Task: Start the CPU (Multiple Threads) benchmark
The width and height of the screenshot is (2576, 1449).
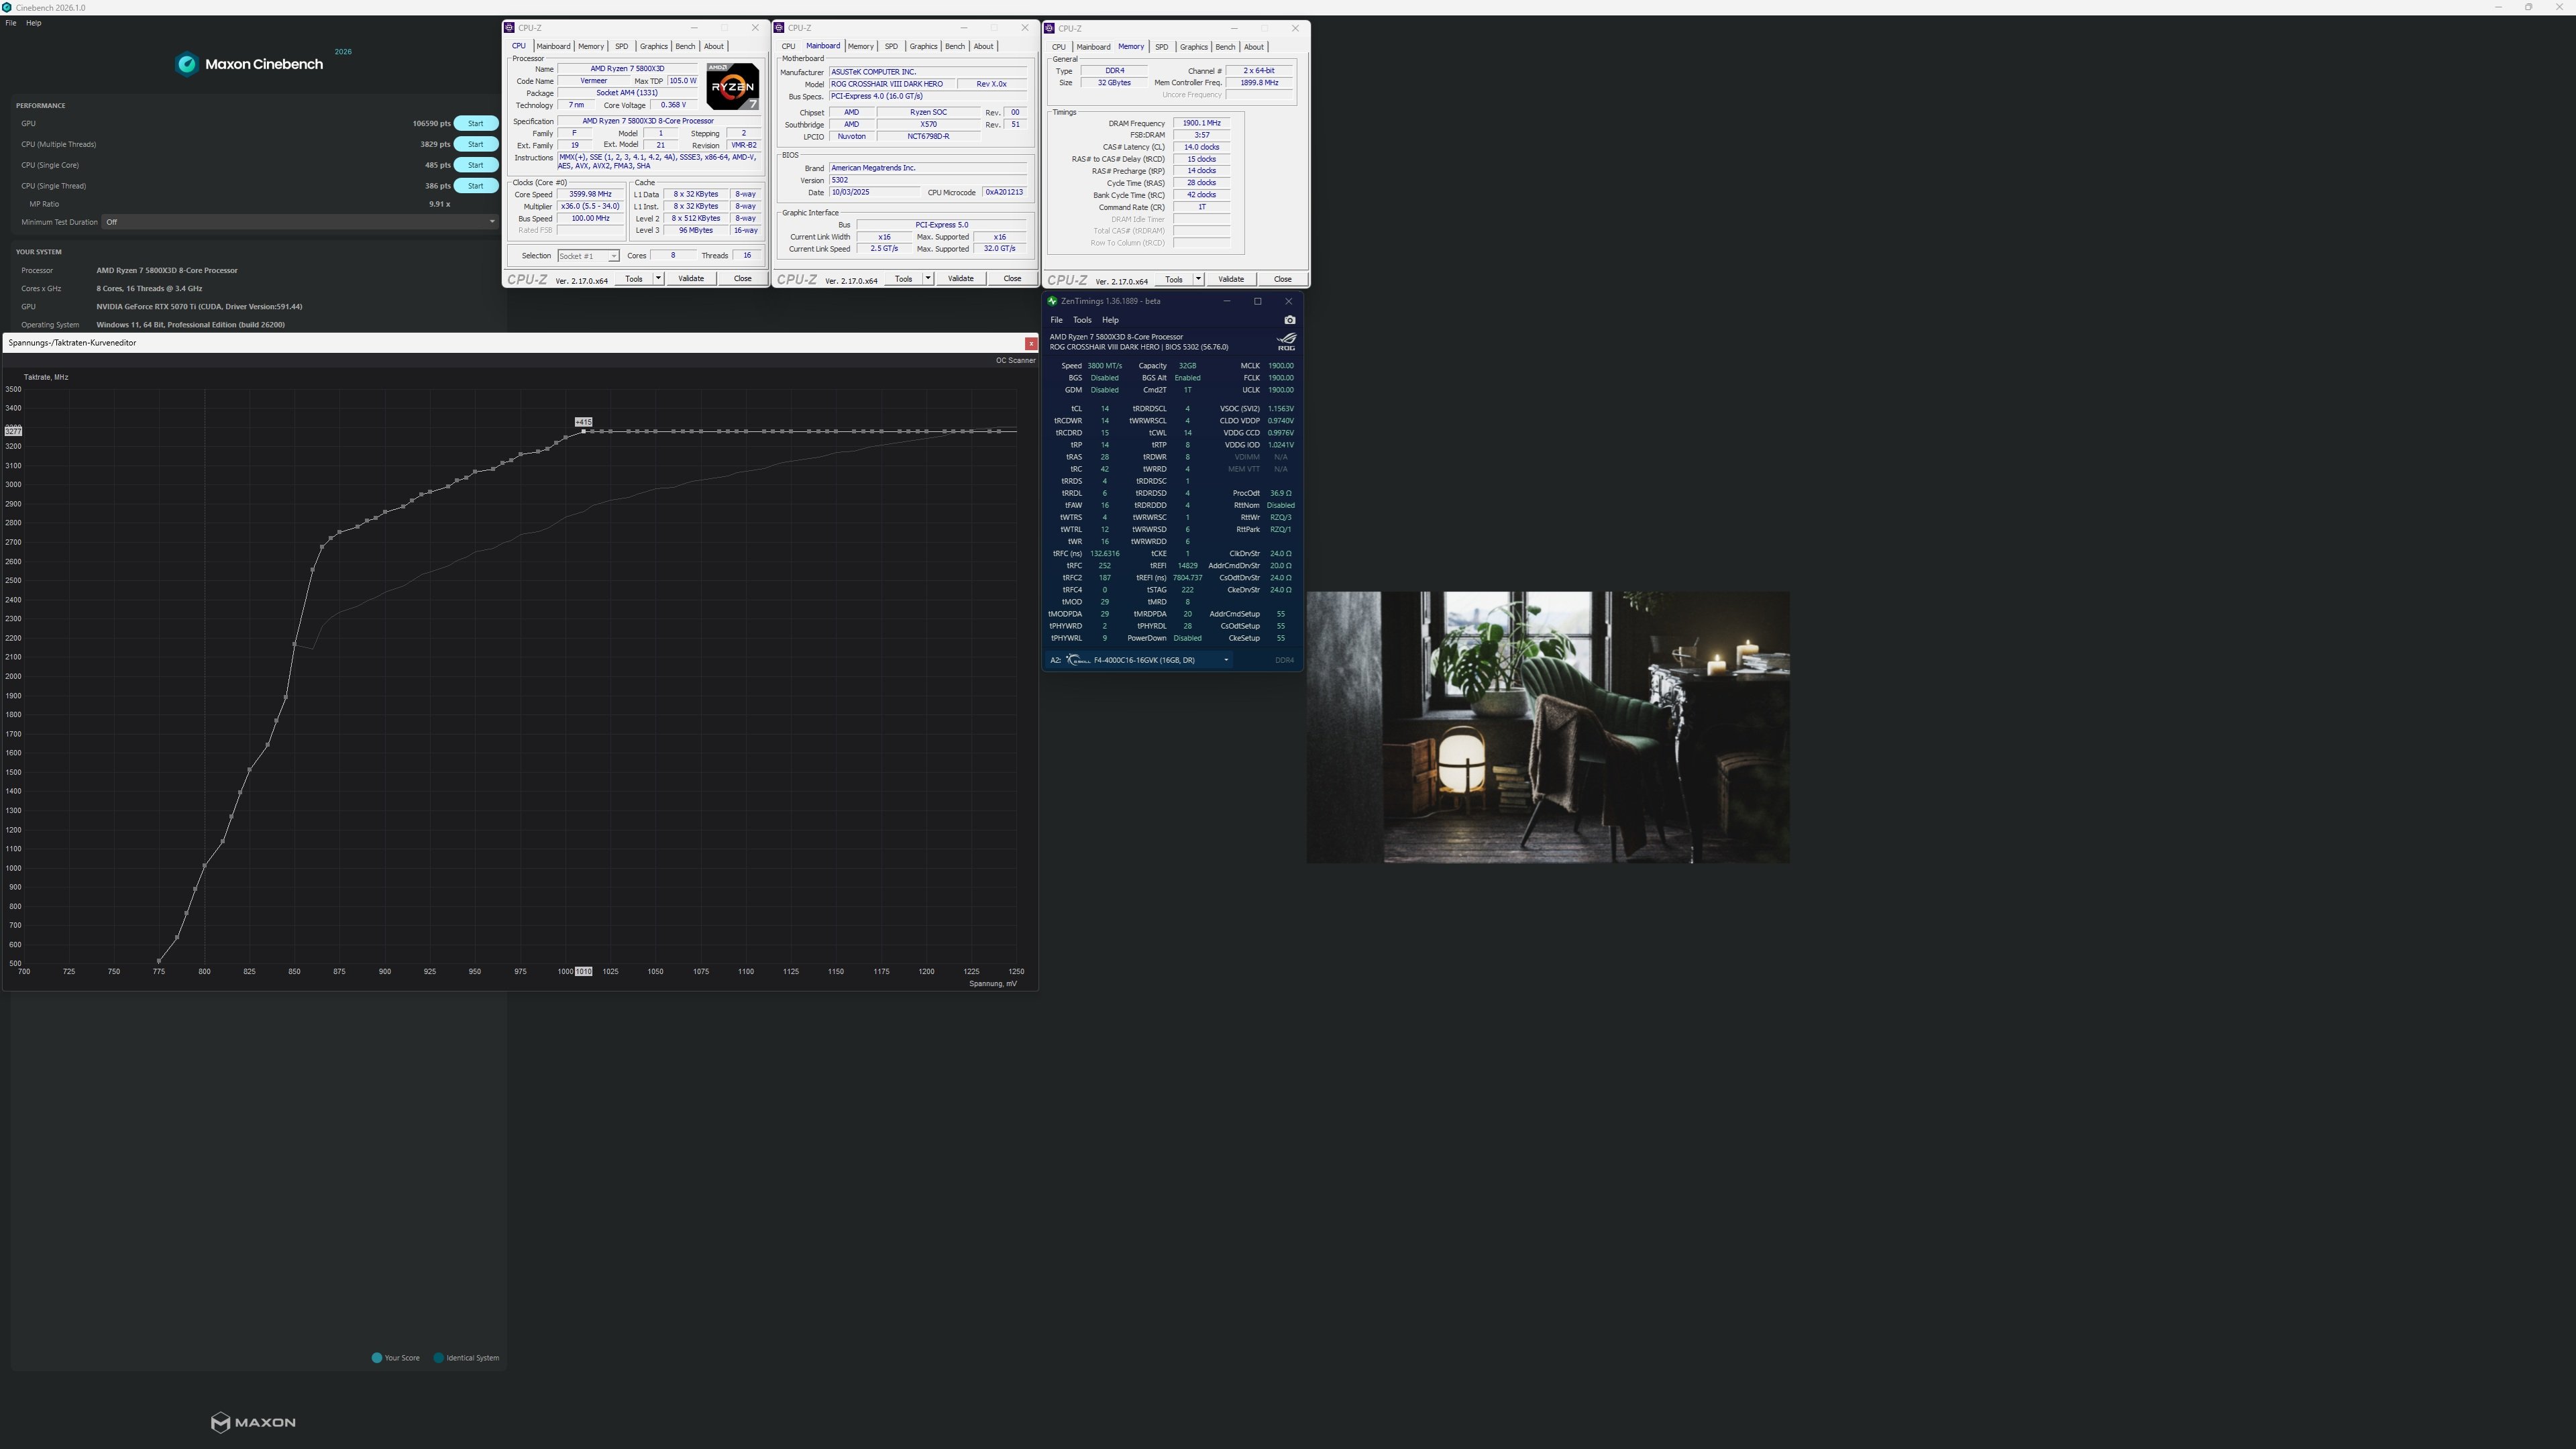Action: 475,144
